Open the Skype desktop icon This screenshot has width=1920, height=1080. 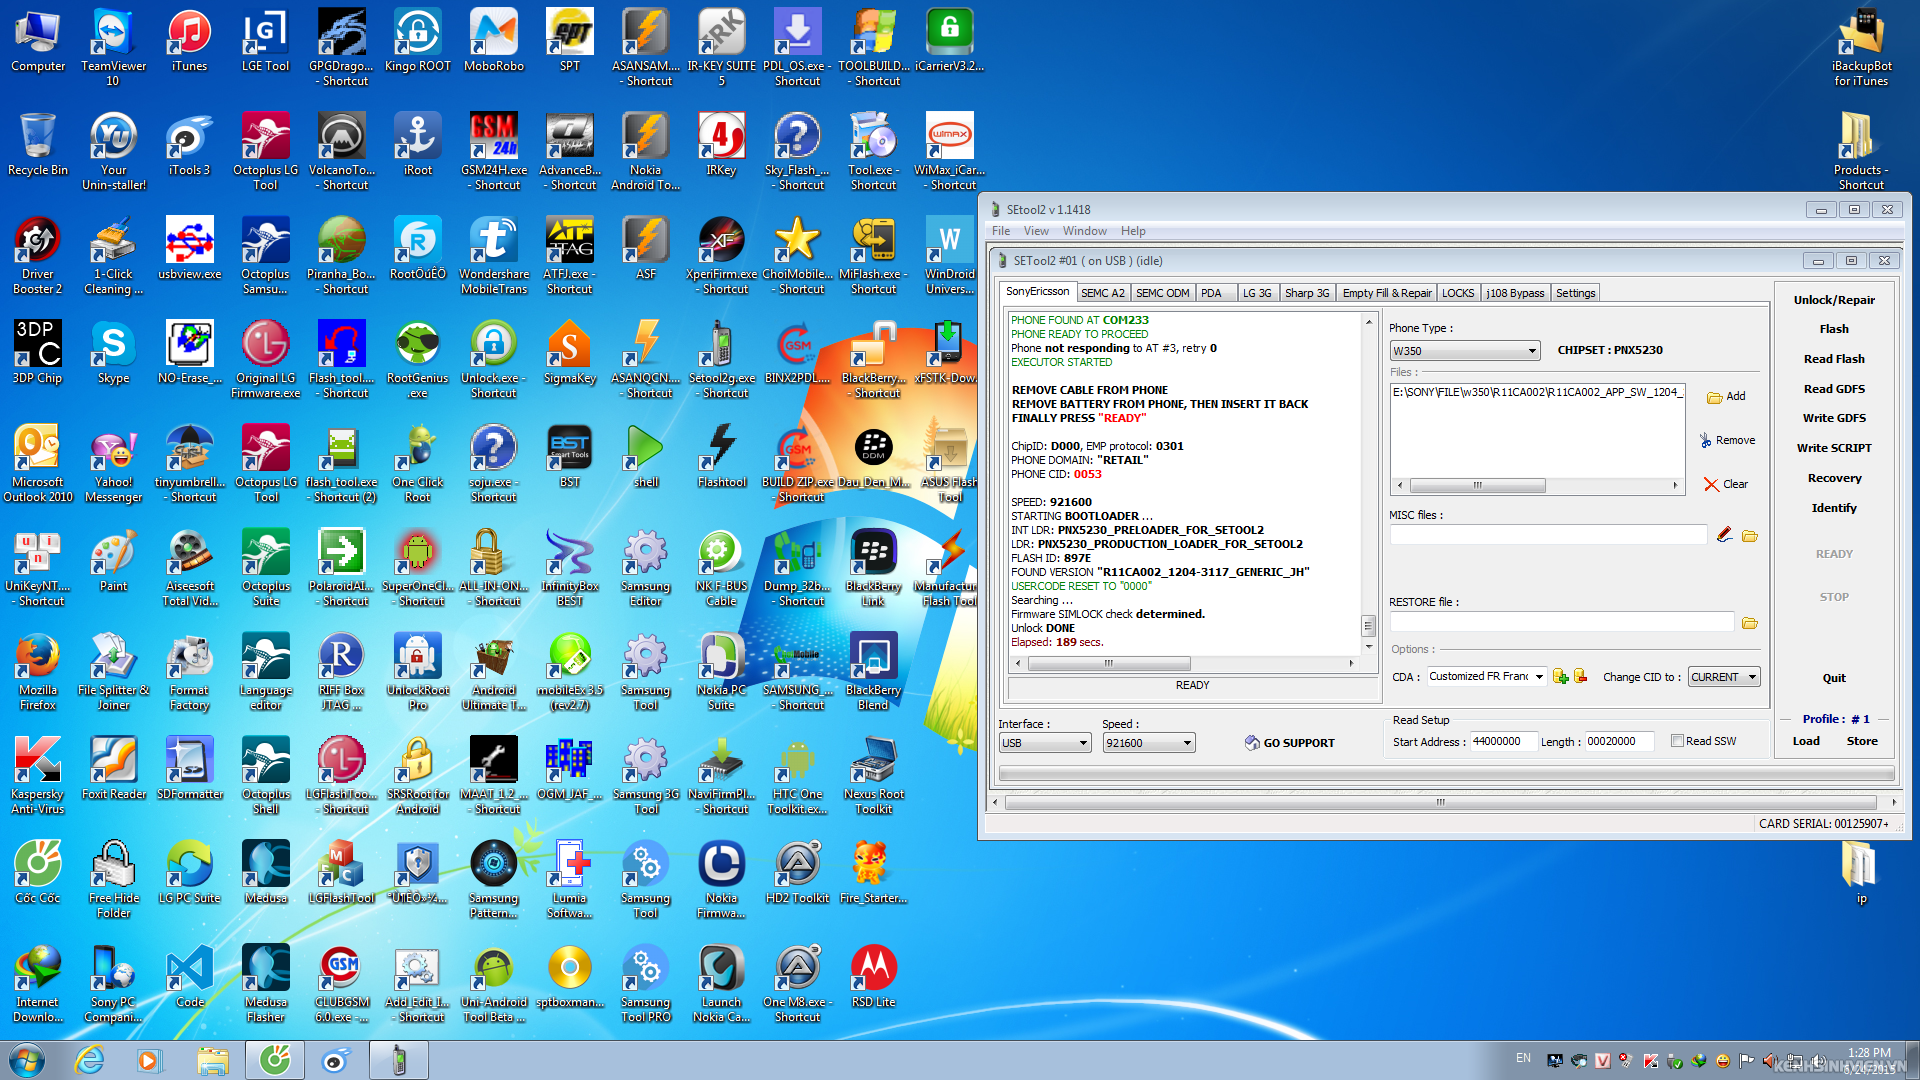pos(113,352)
